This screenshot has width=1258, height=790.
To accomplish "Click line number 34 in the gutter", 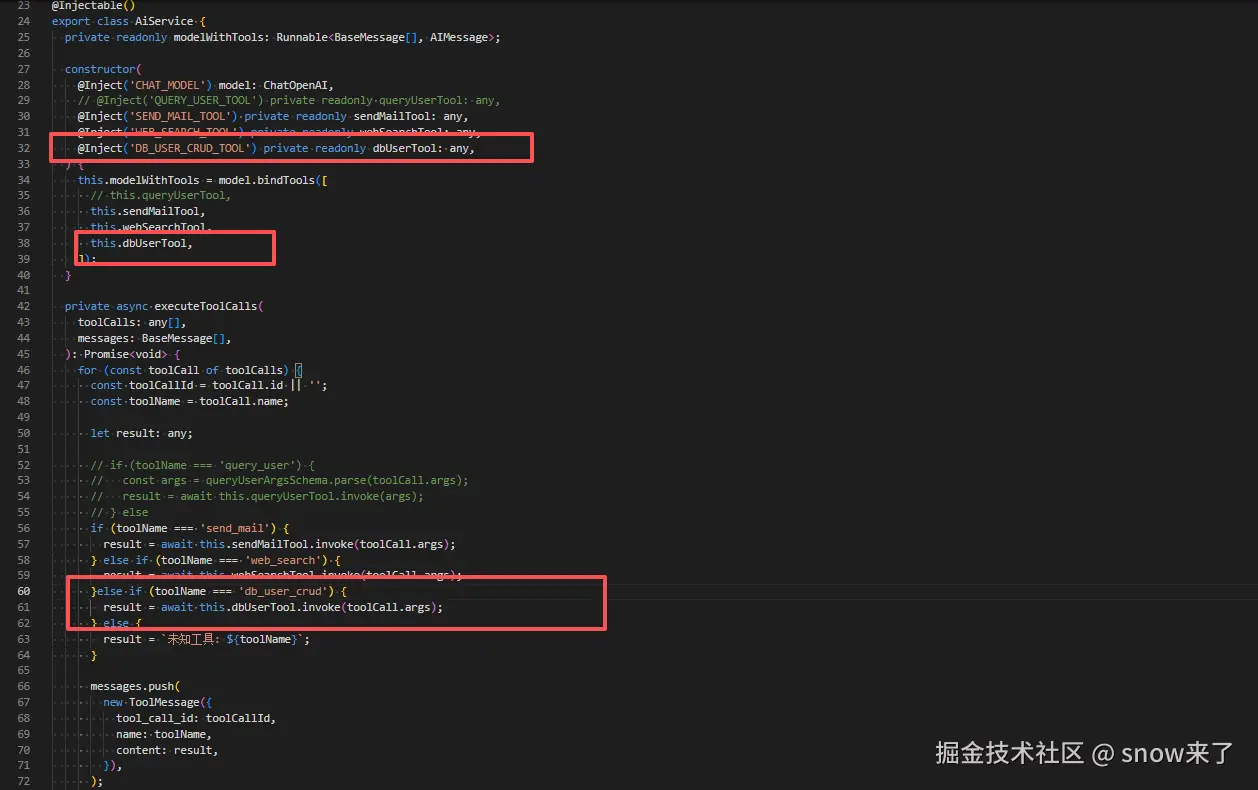I will [x=24, y=180].
